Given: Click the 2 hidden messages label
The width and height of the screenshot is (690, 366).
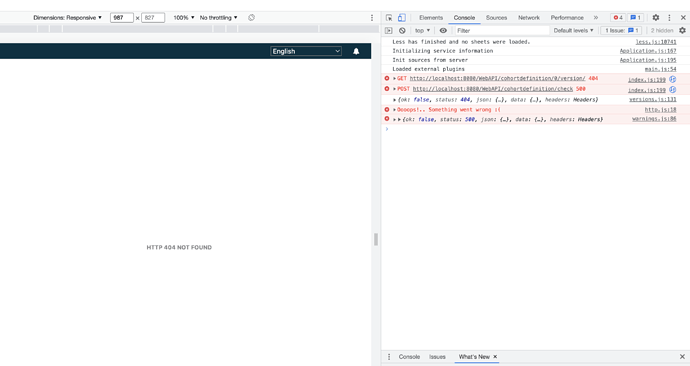Looking at the screenshot, I should (x=662, y=30).
